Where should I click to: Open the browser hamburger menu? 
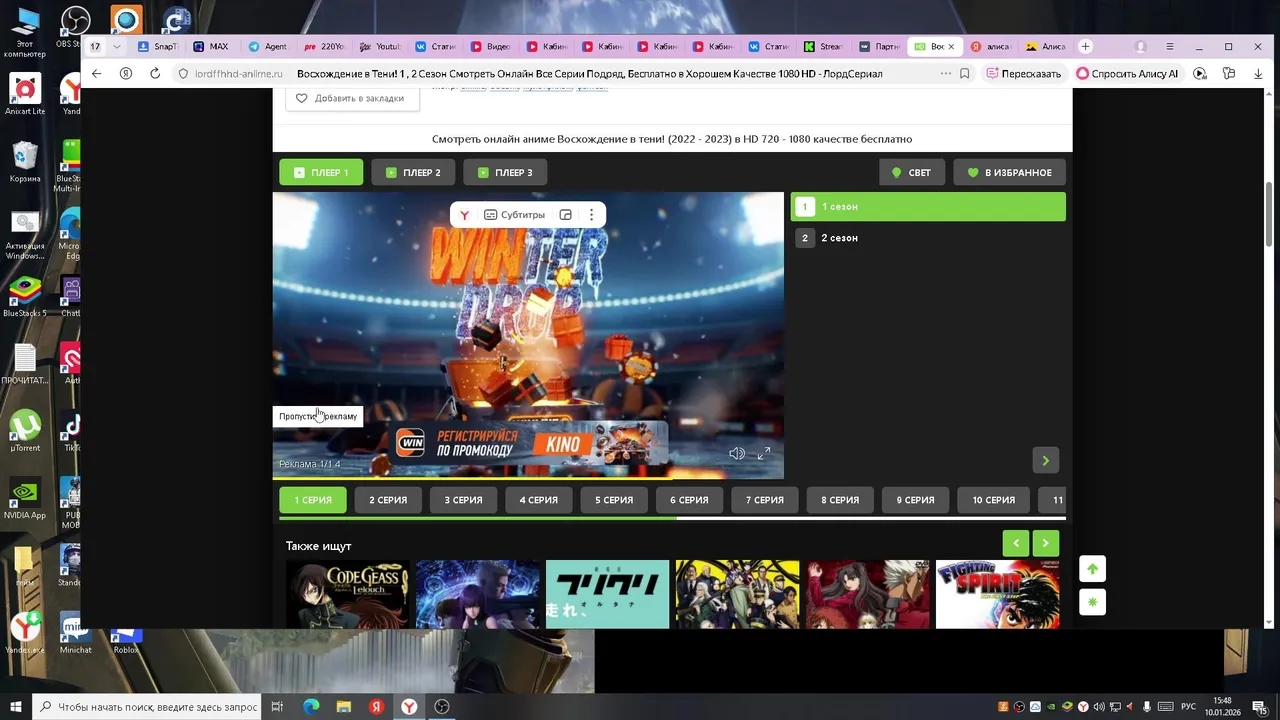(x=1170, y=46)
